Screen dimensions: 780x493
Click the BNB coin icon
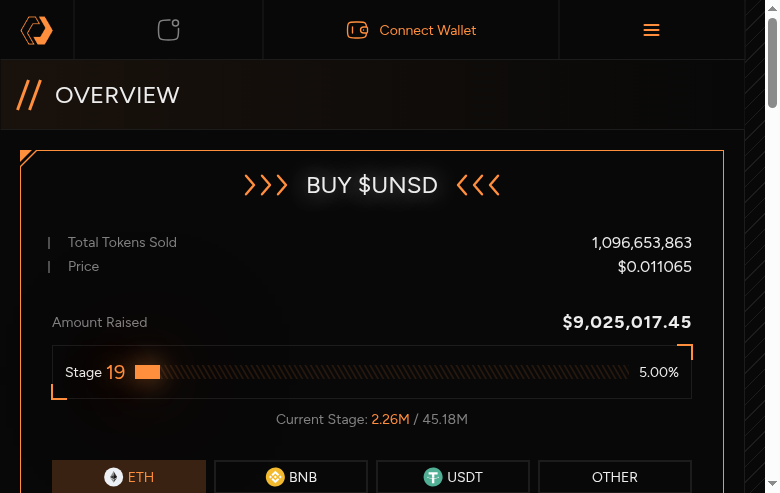275,477
